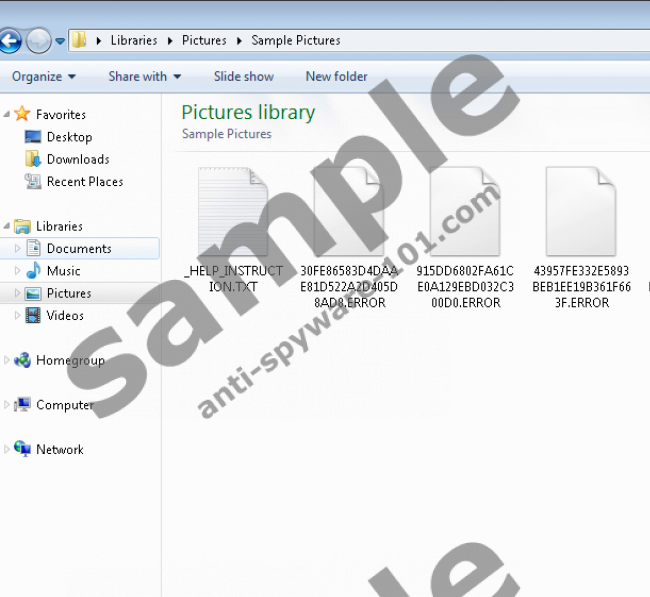Open the _HELP_INSTRUCTION.TXT file icon
This screenshot has height=597, width=650.
coord(233,212)
